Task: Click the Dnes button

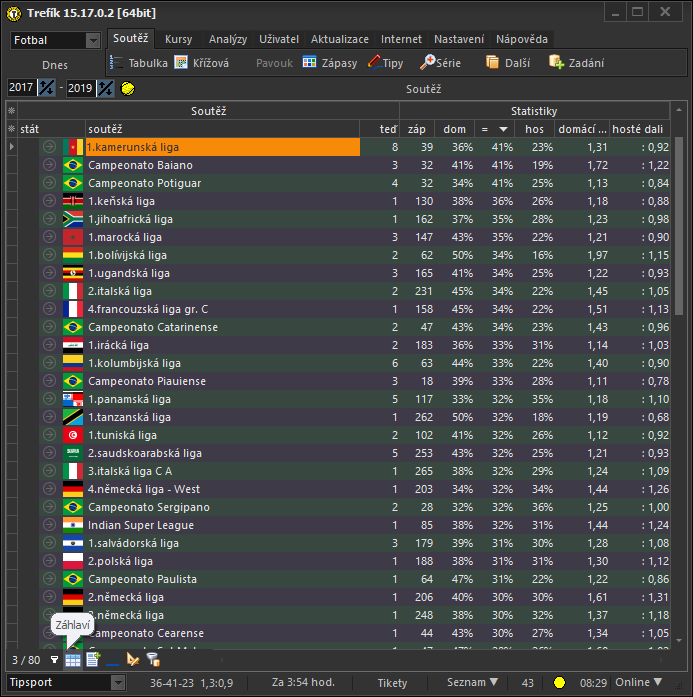Action: coord(54,65)
